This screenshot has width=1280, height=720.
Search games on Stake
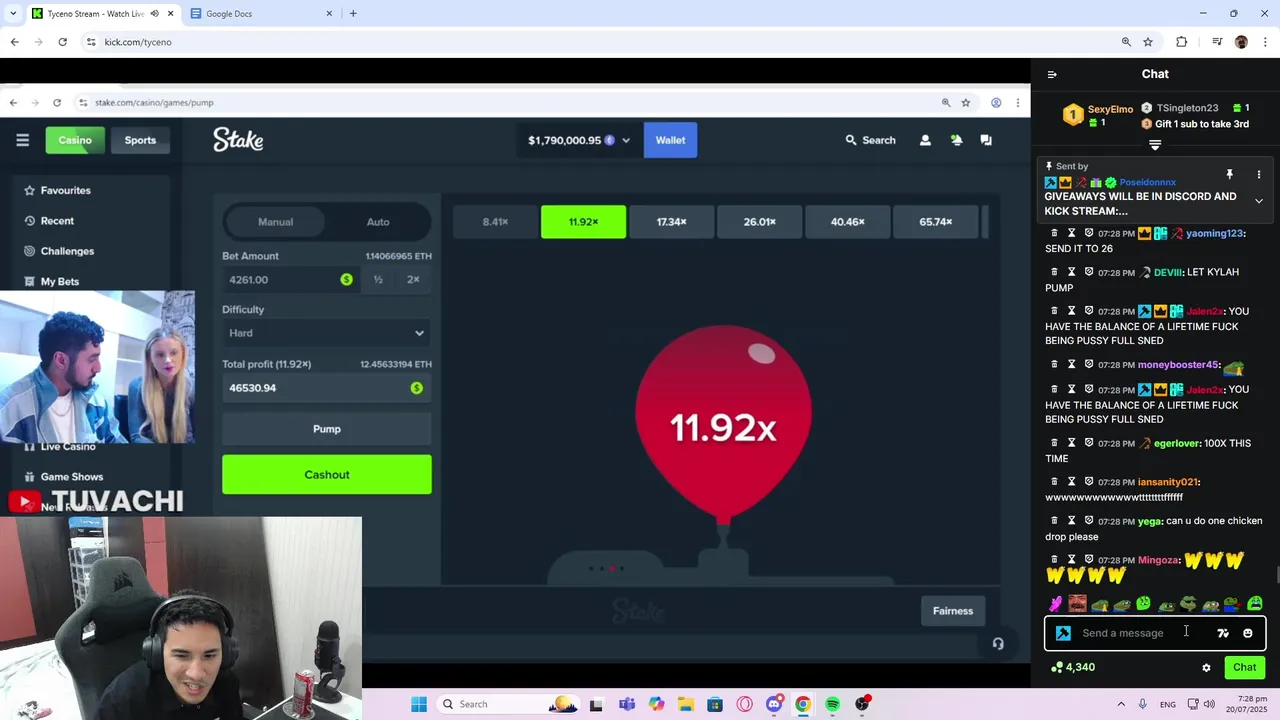[871, 140]
